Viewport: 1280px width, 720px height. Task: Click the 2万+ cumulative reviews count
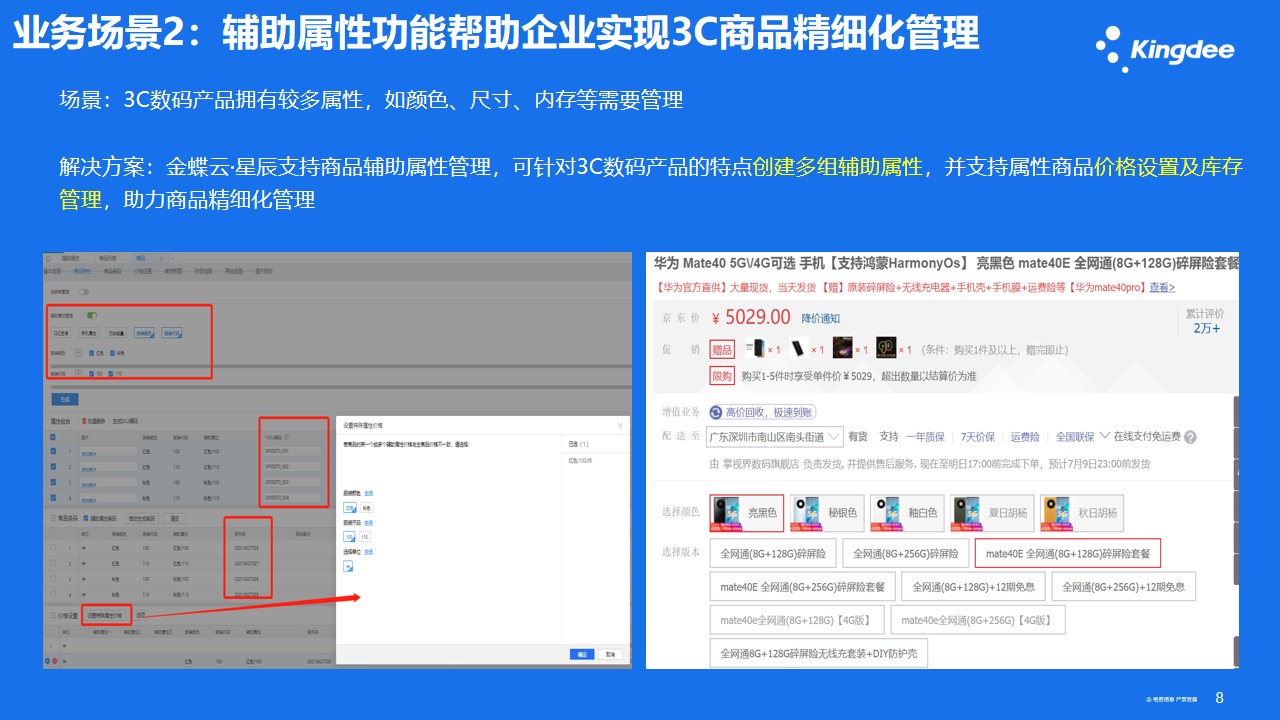click(x=1207, y=329)
